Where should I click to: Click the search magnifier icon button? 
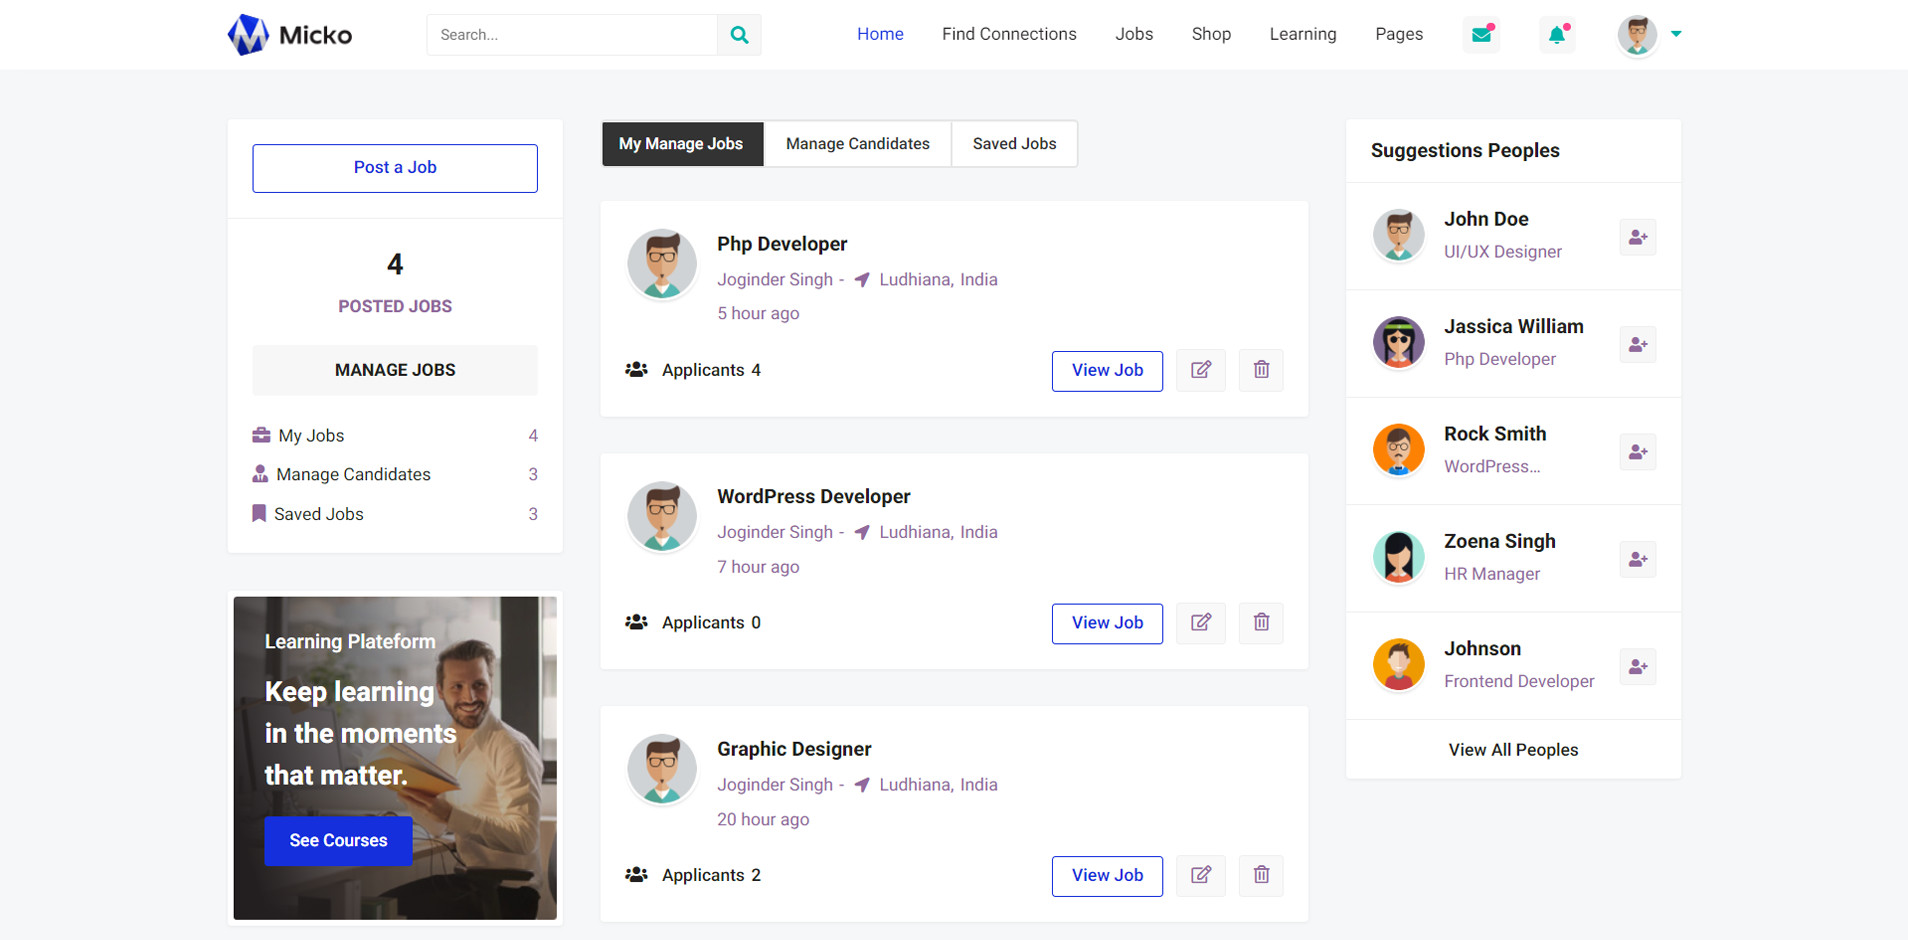coord(739,35)
